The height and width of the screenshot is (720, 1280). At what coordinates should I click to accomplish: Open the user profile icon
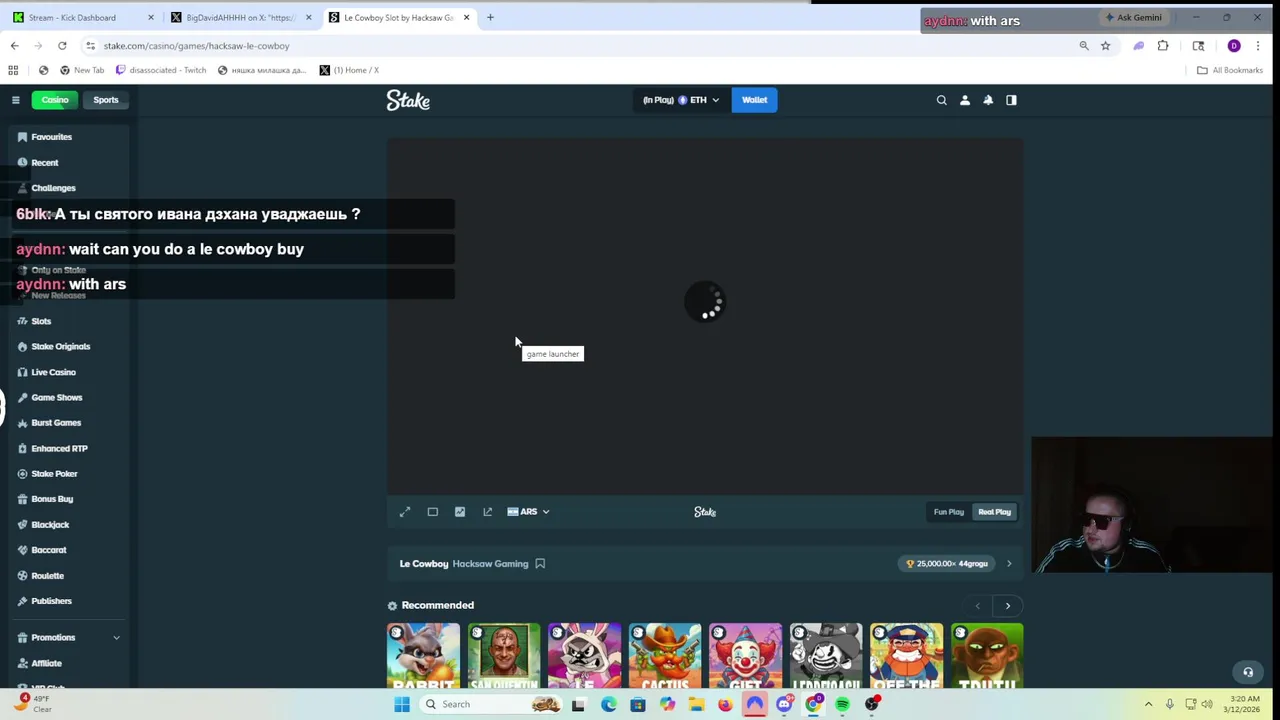click(965, 100)
